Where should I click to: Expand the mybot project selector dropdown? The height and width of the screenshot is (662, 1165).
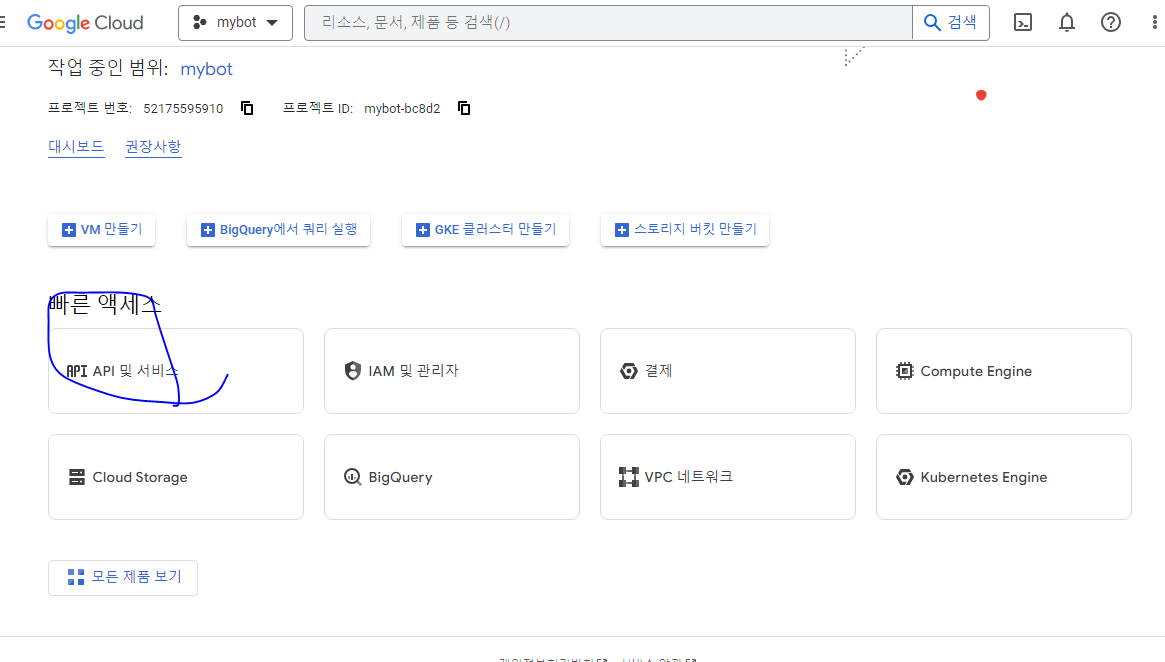[x=236, y=23]
